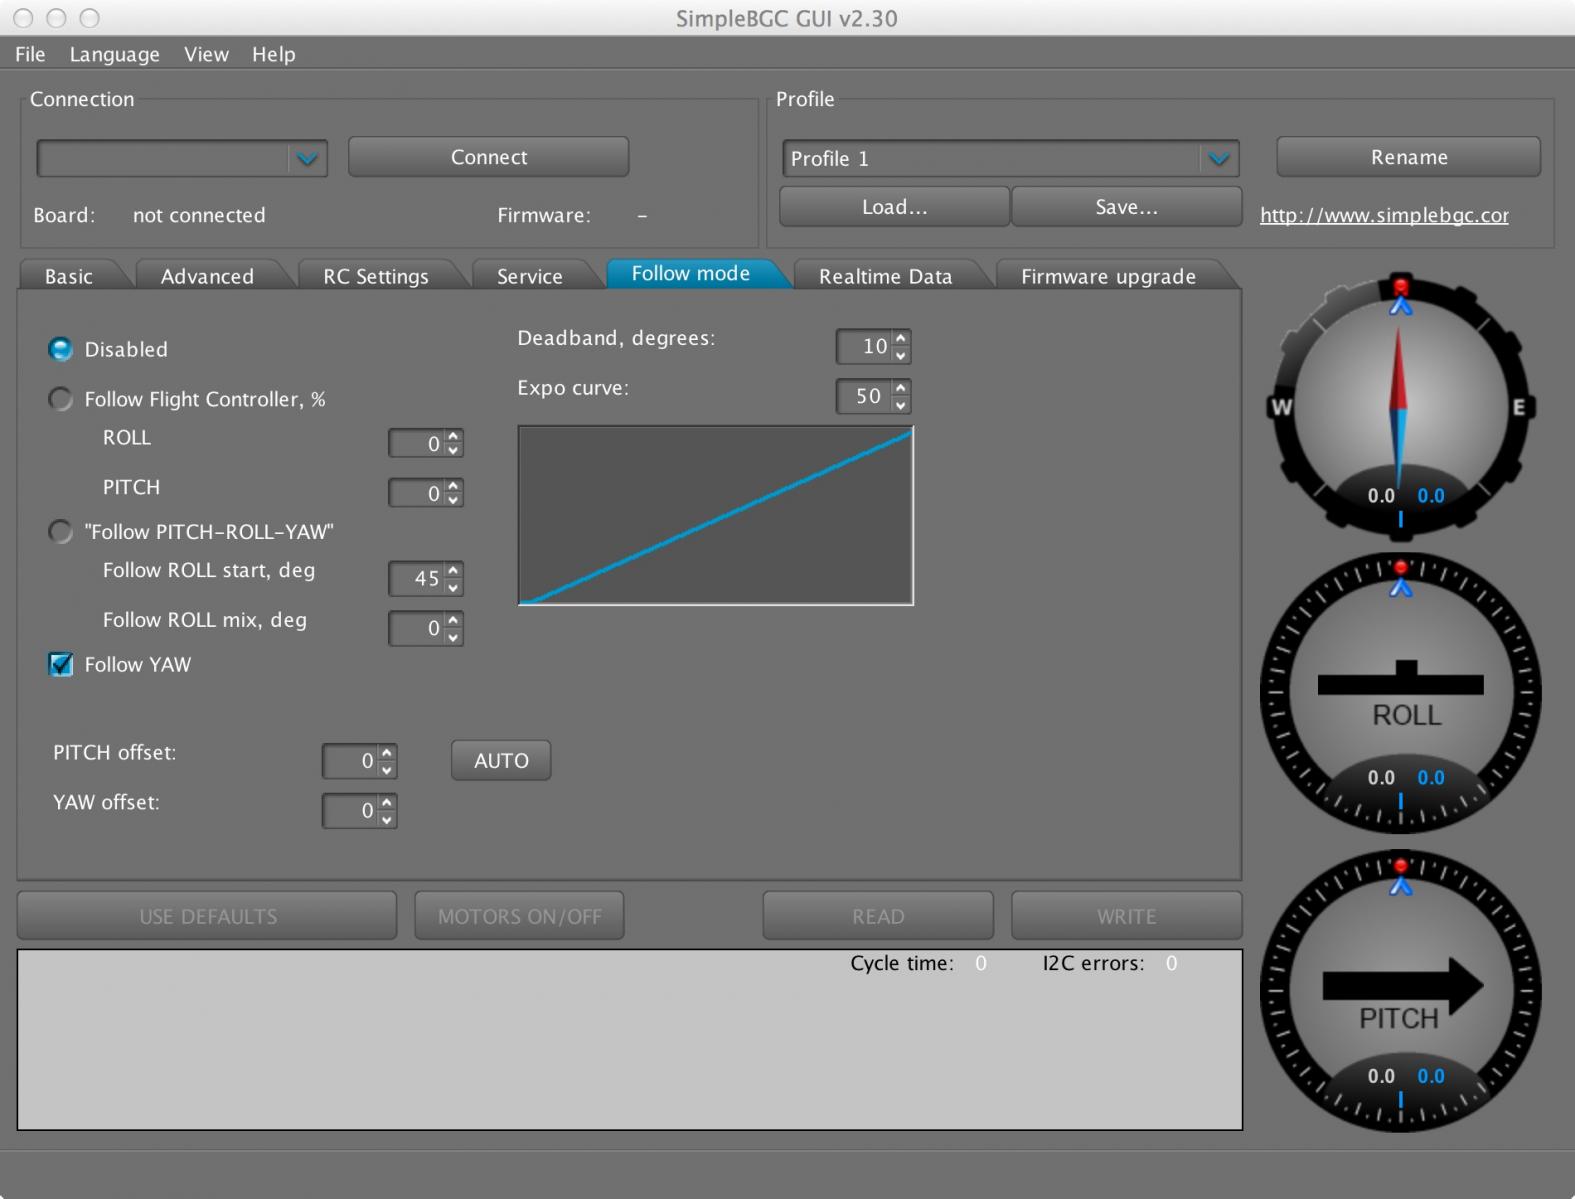Open the File menu
Viewport: 1575px width, 1199px height.
pos(30,54)
